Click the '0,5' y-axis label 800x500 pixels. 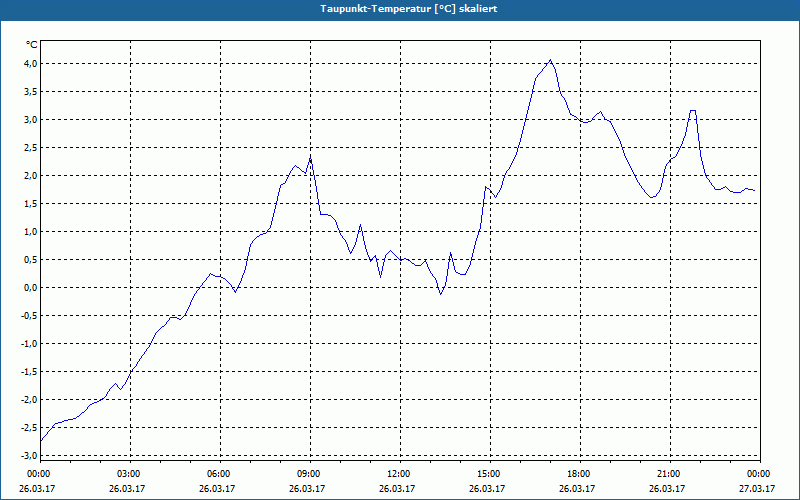tap(31, 260)
